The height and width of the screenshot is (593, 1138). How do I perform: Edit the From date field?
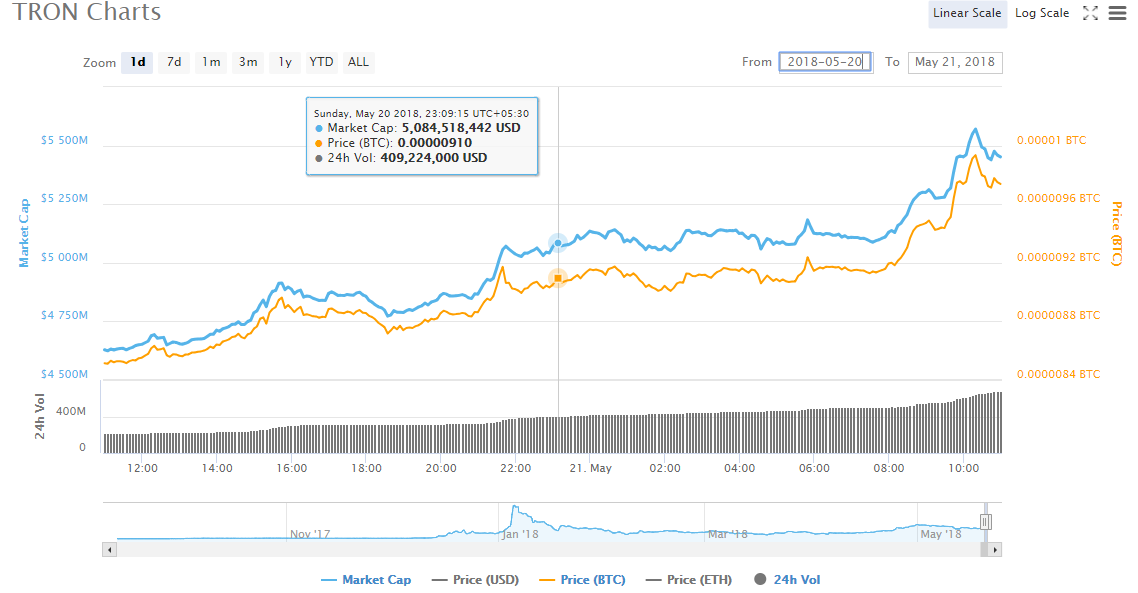825,62
